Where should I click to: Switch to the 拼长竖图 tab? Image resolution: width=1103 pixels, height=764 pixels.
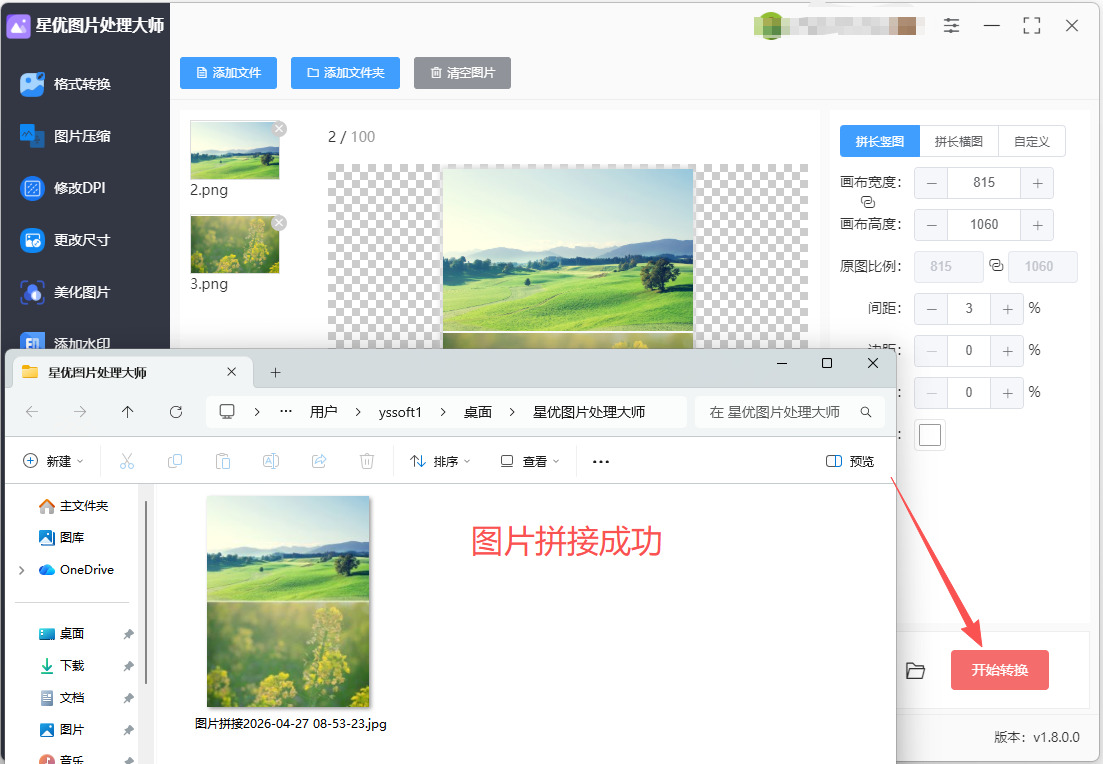coord(880,141)
